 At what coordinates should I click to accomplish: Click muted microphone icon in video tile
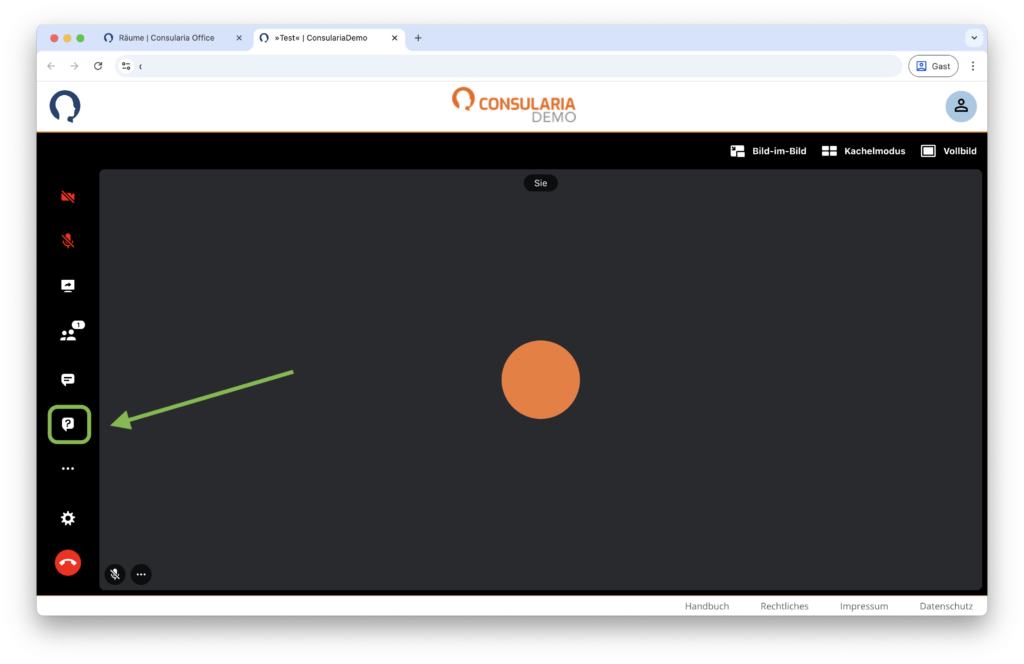point(115,574)
